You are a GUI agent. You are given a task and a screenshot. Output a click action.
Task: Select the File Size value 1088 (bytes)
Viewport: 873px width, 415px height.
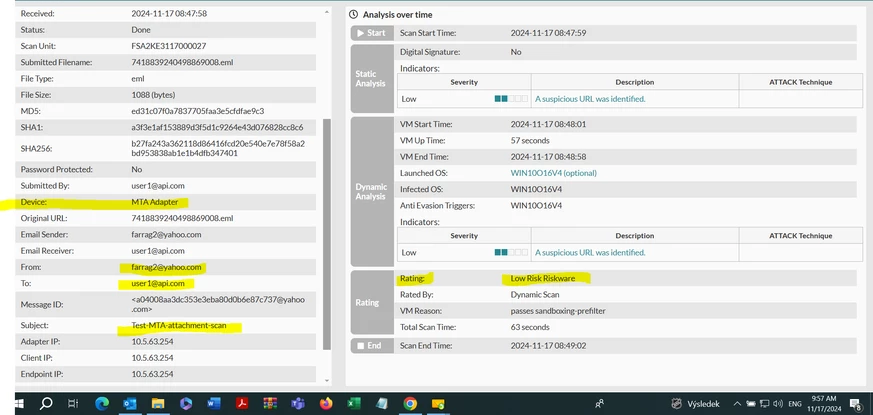(153, 95)
